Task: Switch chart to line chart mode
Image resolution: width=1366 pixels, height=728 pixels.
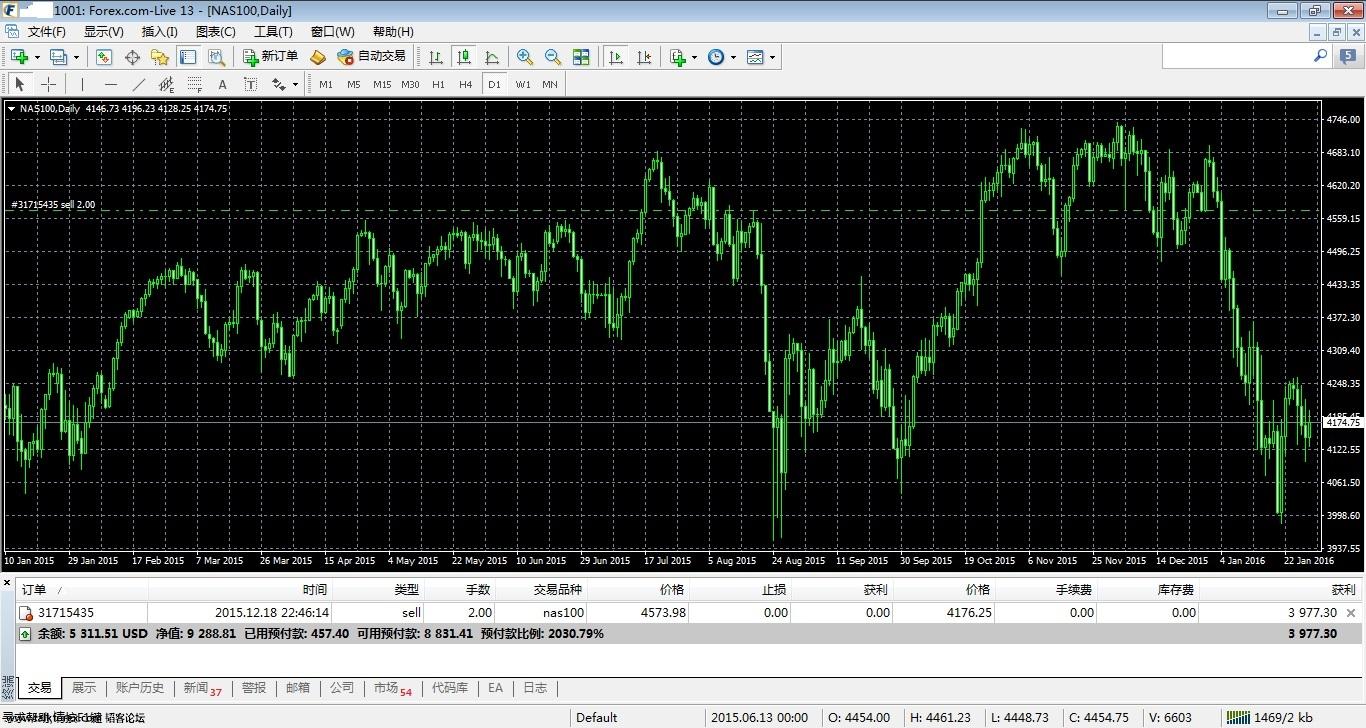Action: coord(491,57)
